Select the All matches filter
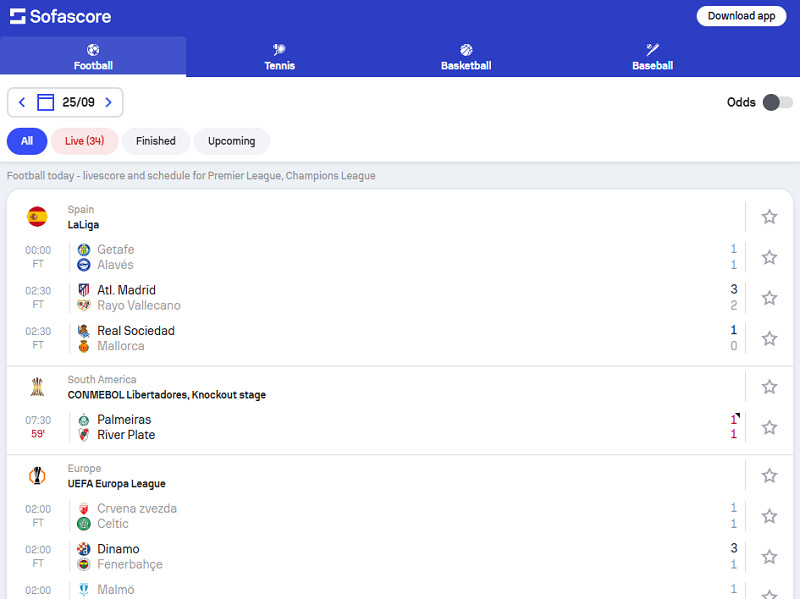Viewport: 800px width, 599px height. pyautogui.click(x=27, y=141)
